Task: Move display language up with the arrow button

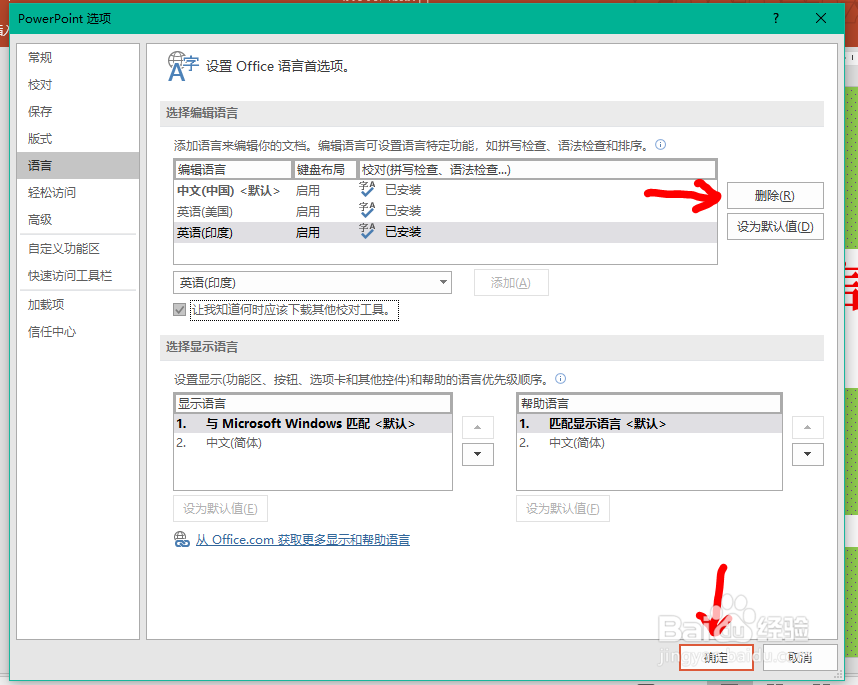Action: point(477,426)
